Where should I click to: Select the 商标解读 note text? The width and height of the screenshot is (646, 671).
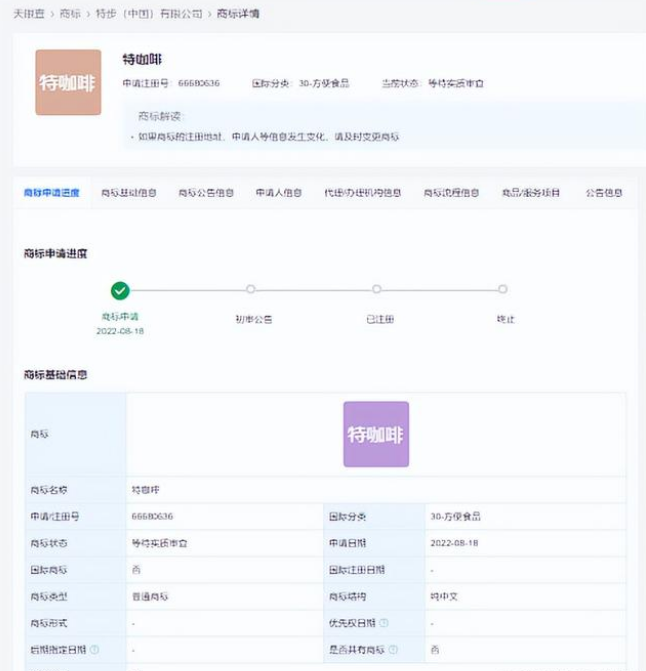click(x=269, y=137)
